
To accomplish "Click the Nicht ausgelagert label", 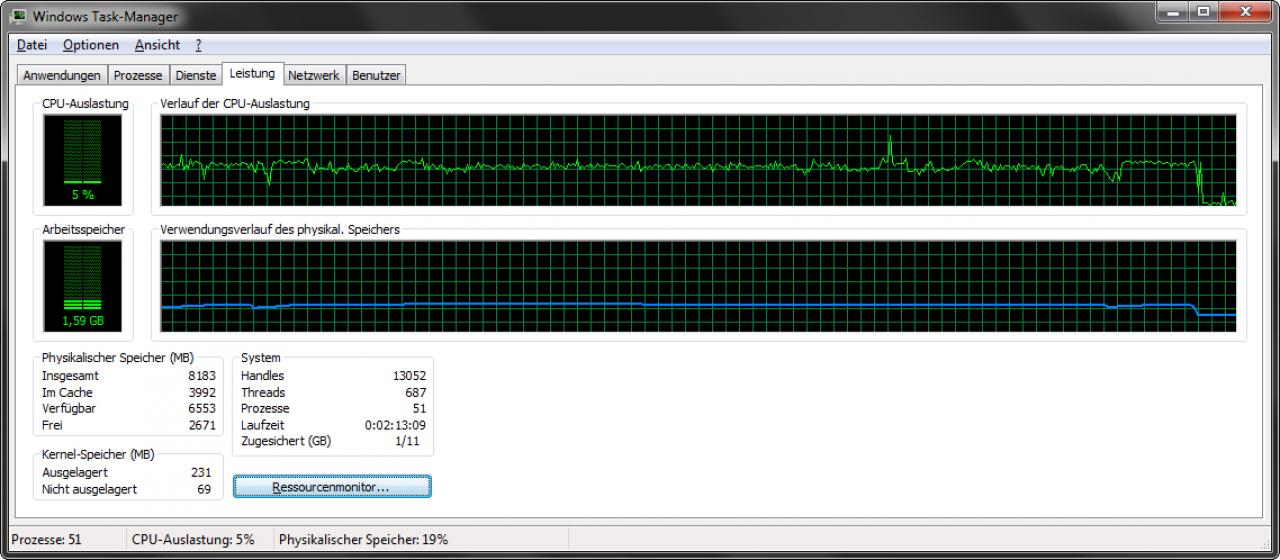I will coord(89,489).
